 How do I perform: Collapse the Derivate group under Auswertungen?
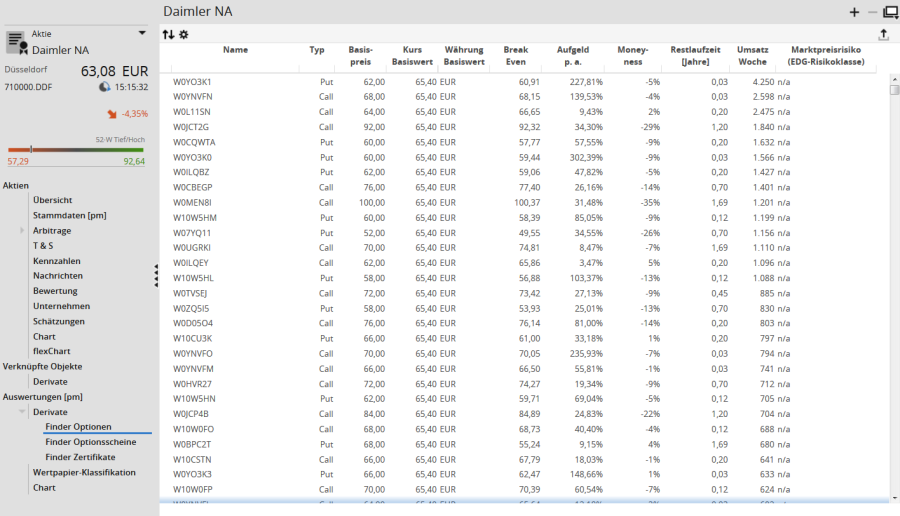tap(22, 412)
